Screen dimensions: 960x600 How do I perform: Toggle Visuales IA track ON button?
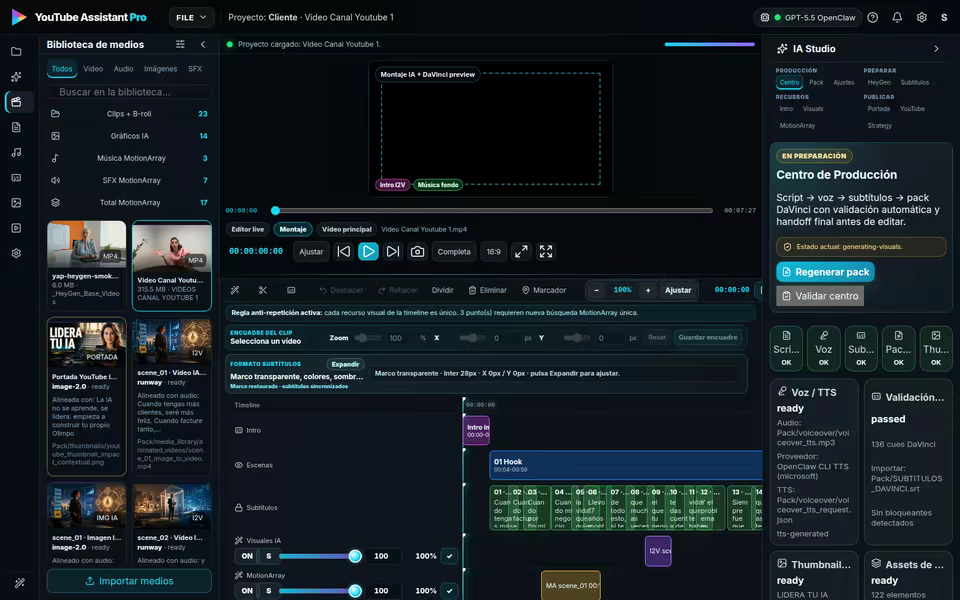[x=247, y=556]
